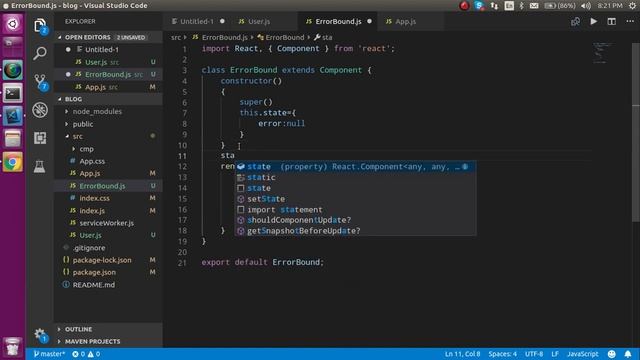Select Untitled-1 in Open Editors
This screenshot has width=640, height=360.
pyautogui.click(x=109, y=49)
